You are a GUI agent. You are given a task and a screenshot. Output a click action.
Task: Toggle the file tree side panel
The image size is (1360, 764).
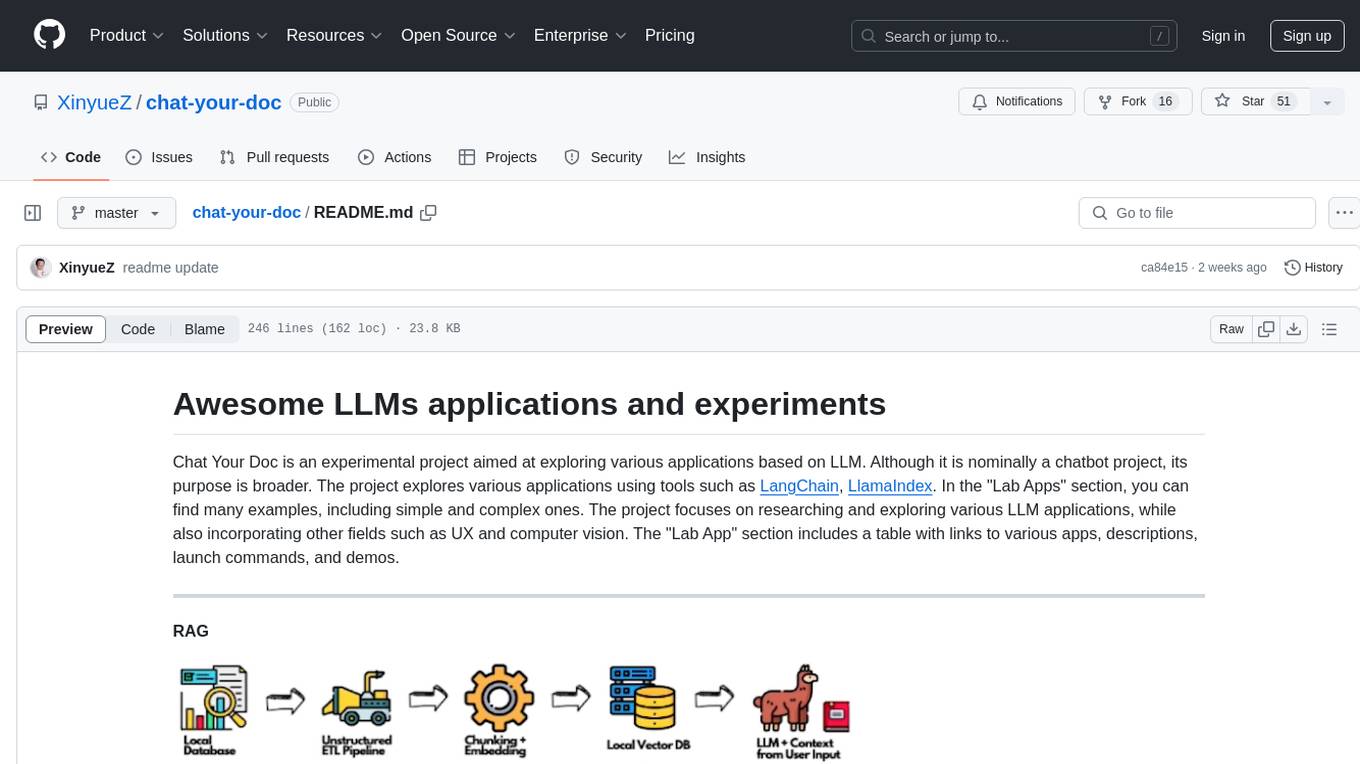click(33, 213)
